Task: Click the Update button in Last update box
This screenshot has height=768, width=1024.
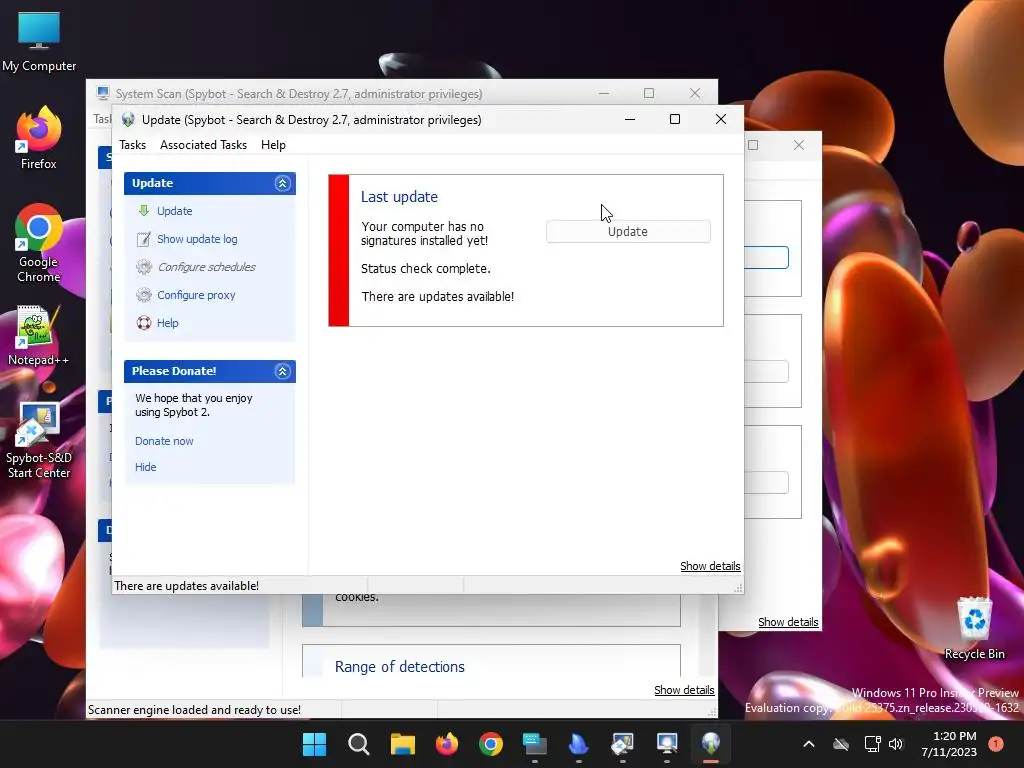Action: click(628, 232)
